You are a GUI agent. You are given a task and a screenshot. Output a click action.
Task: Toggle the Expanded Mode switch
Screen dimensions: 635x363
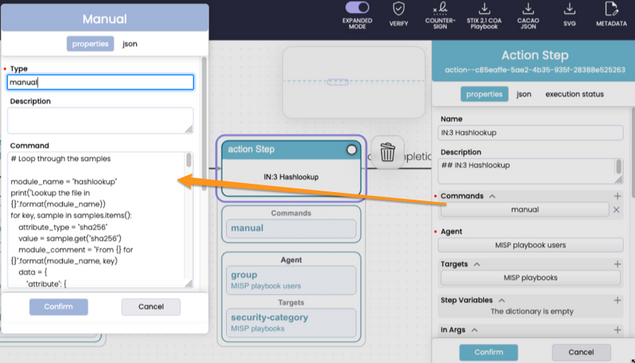[x=357, y=8]
